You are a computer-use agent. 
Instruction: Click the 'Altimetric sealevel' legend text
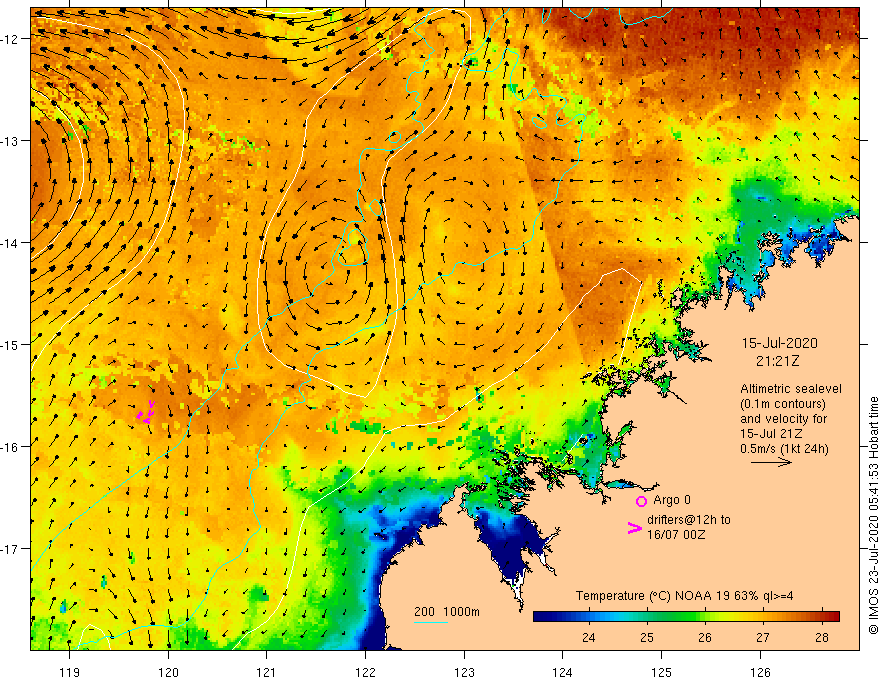791,389
